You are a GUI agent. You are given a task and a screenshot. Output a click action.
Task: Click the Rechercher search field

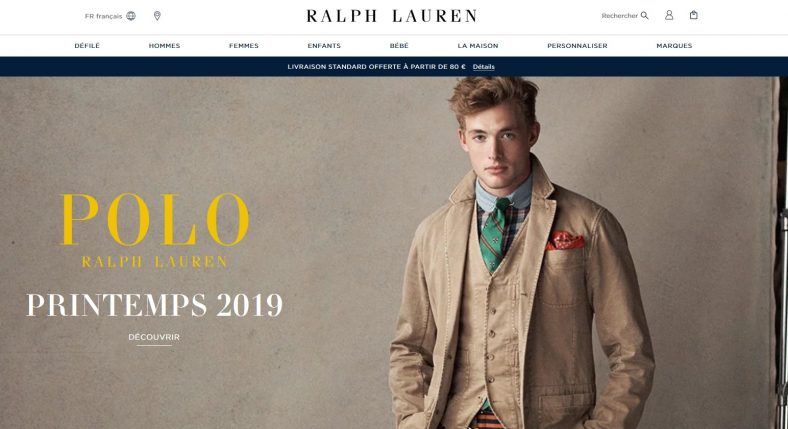point(625,16)
